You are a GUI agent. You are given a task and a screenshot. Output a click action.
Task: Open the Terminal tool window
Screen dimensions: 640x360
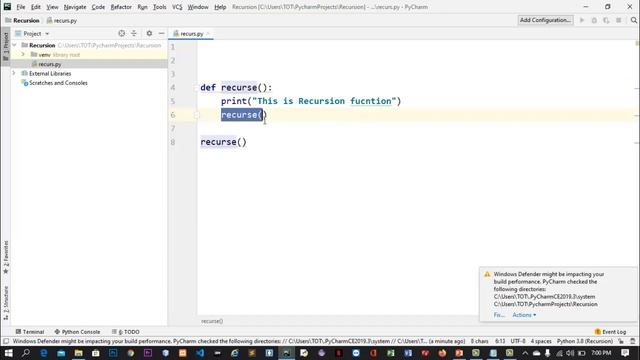[29, 332]
